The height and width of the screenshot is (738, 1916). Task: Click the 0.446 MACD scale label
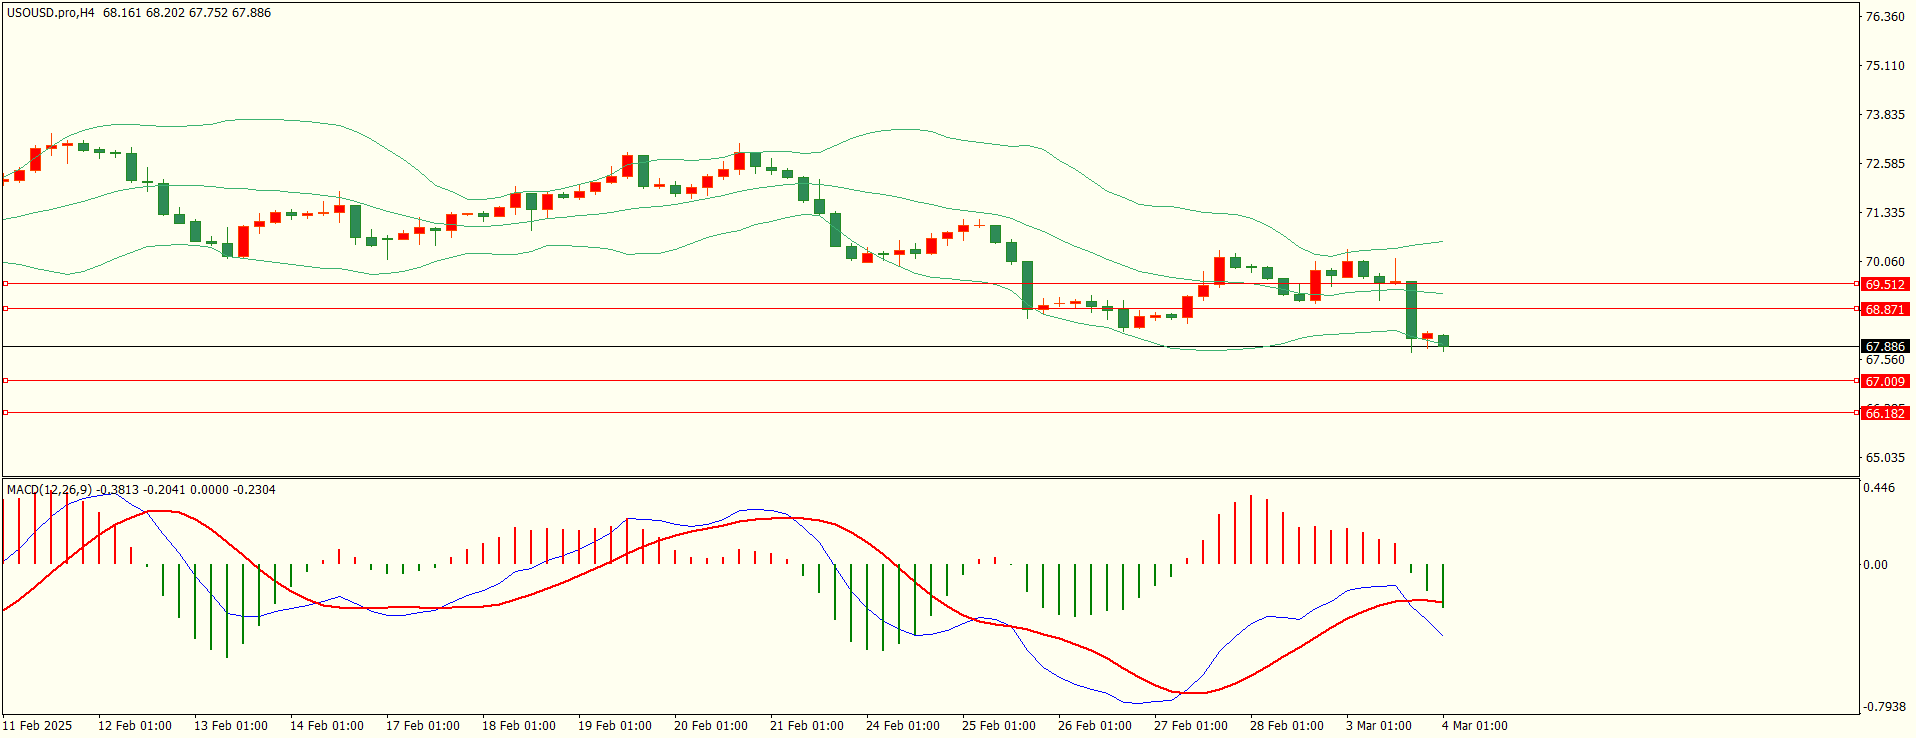pos(1879,488)
